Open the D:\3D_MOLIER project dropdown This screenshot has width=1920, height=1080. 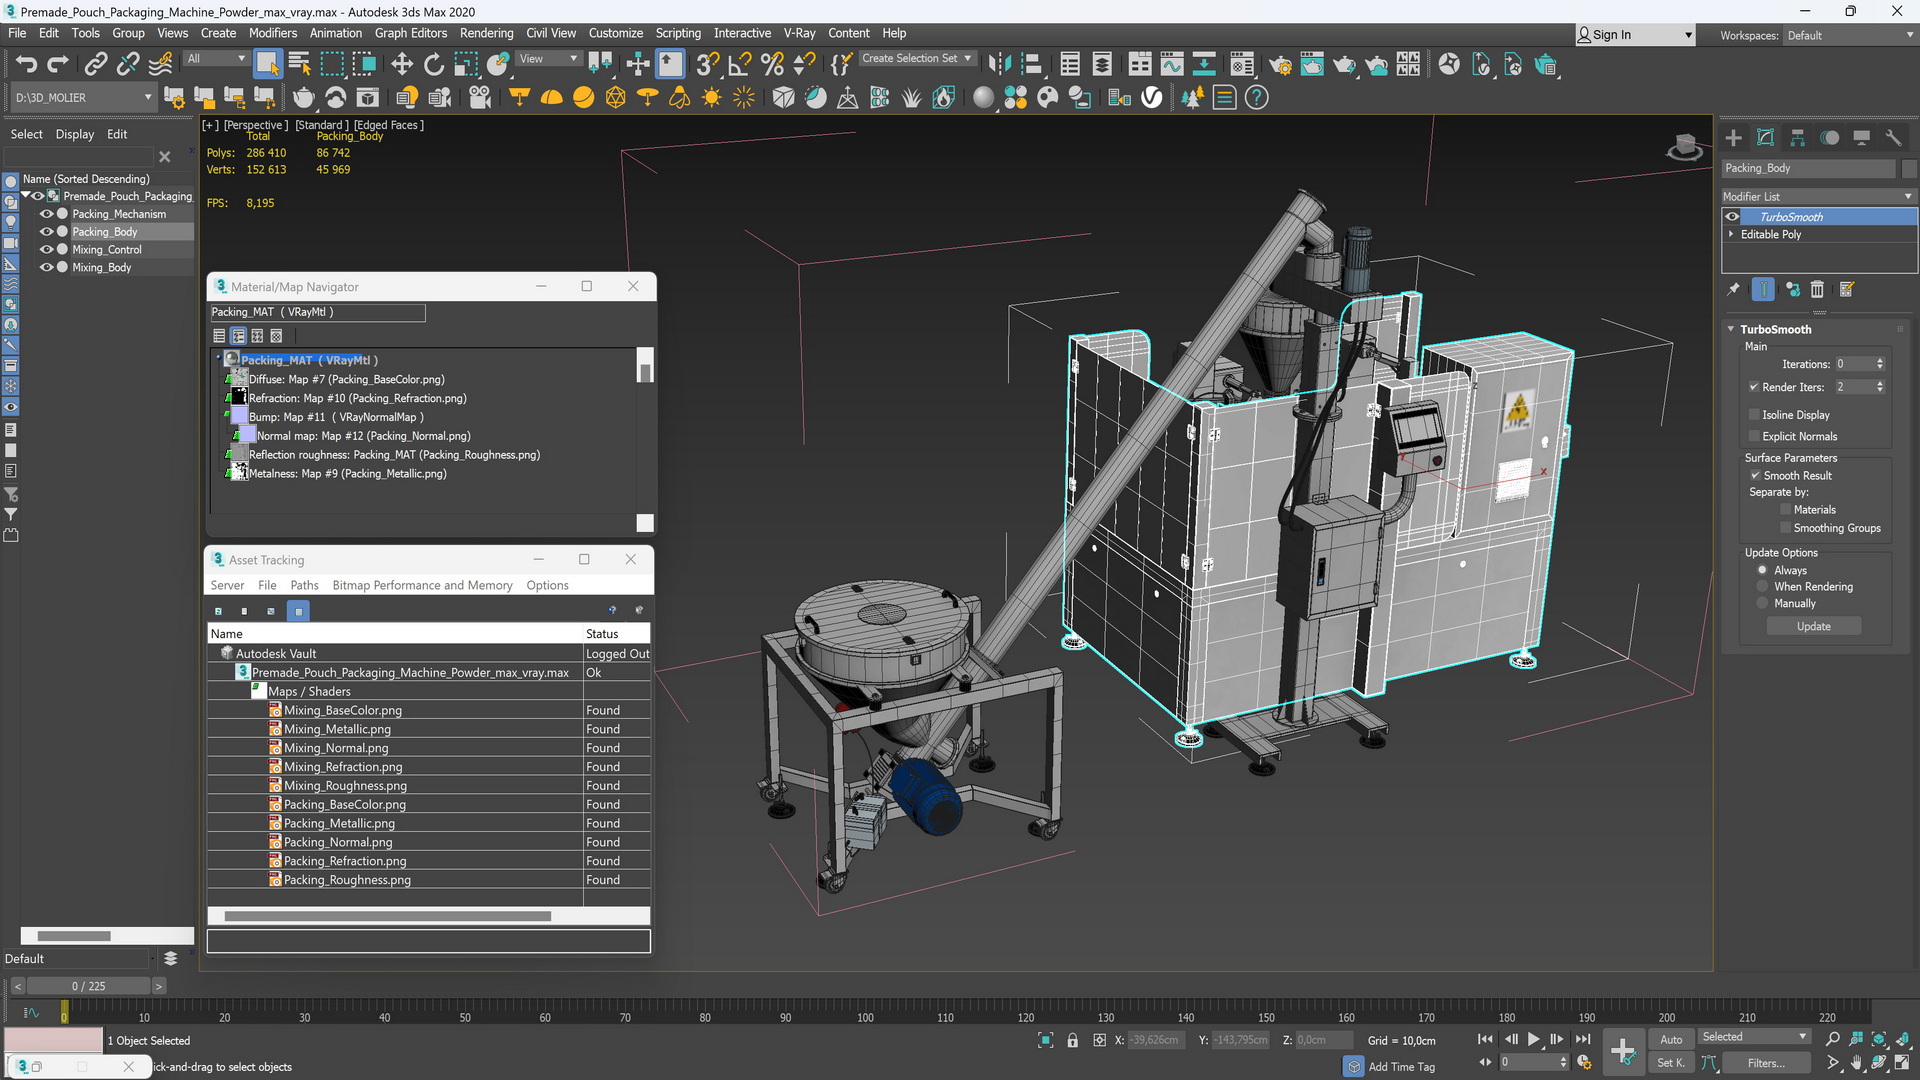coord(82,98)
